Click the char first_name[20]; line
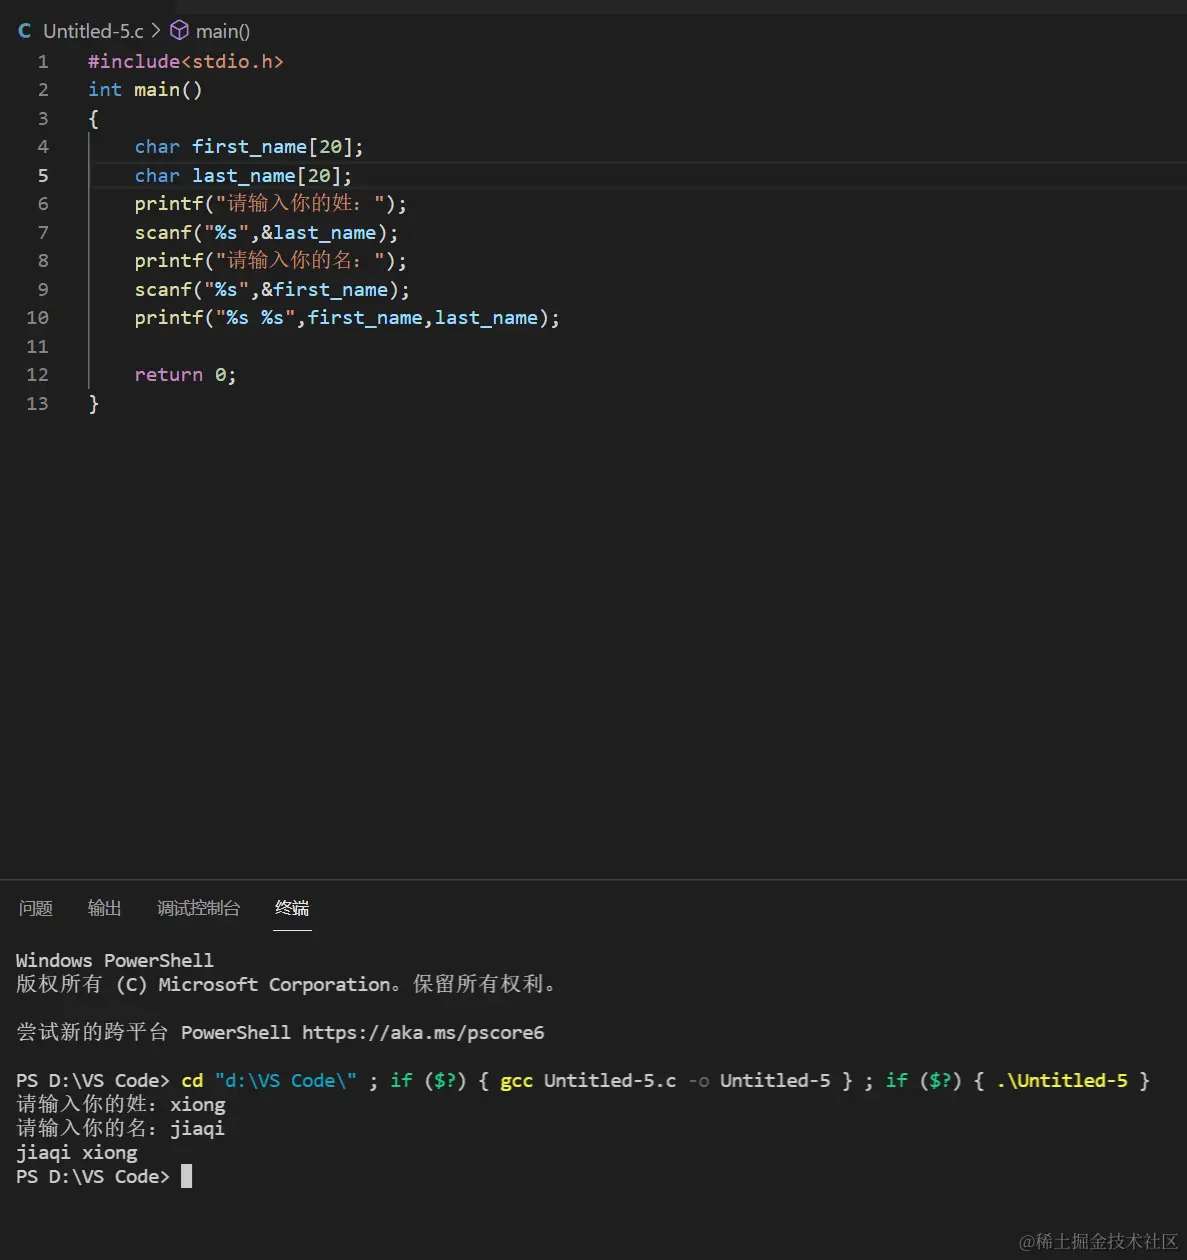The width and height of the screenshot is (1187, 1260). [249, 147]
